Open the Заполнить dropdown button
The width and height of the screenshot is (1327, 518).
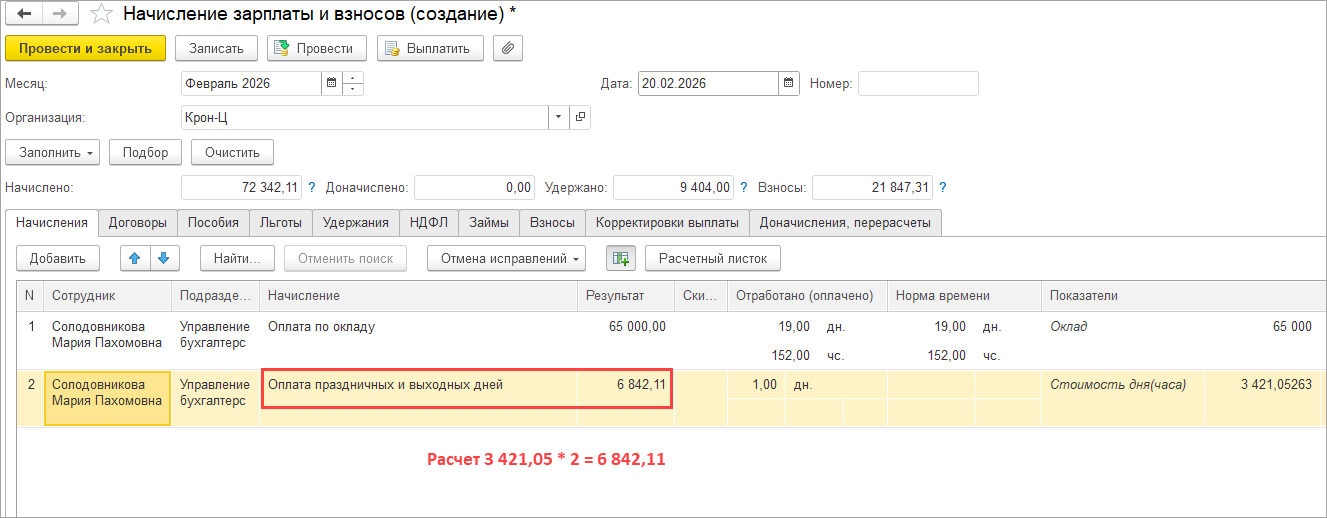pyautogui.click(x=53, y=152)
